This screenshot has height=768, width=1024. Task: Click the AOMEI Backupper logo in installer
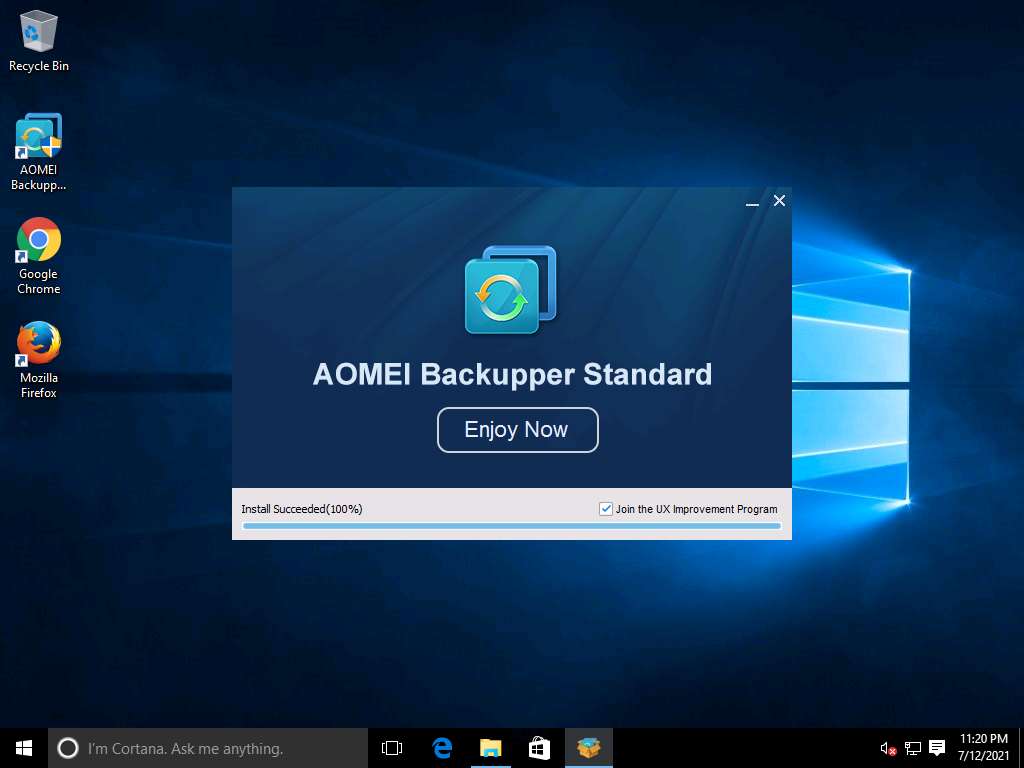click(x=510, y=289)
